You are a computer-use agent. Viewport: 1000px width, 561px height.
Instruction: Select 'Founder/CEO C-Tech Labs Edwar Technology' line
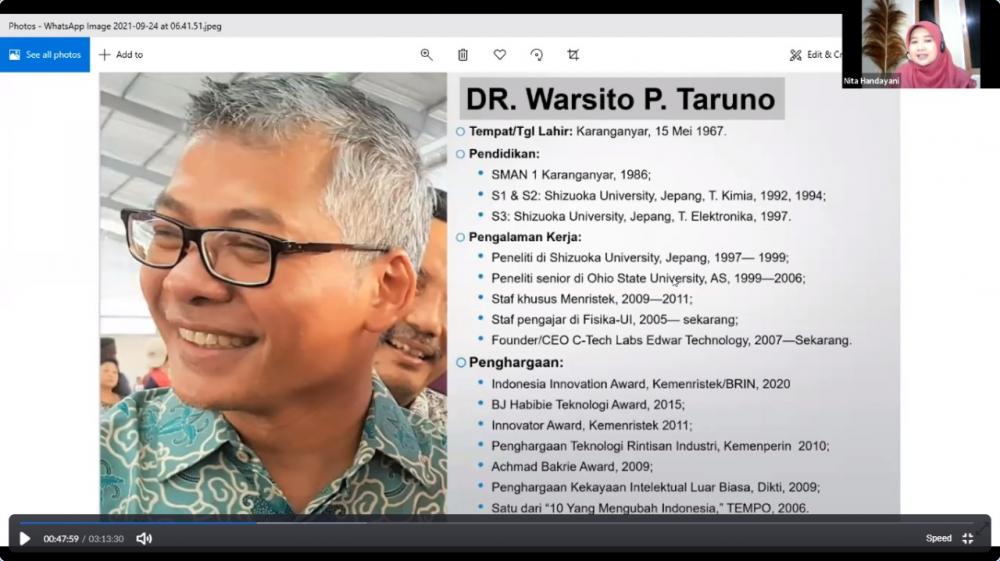tap(671, 340)
